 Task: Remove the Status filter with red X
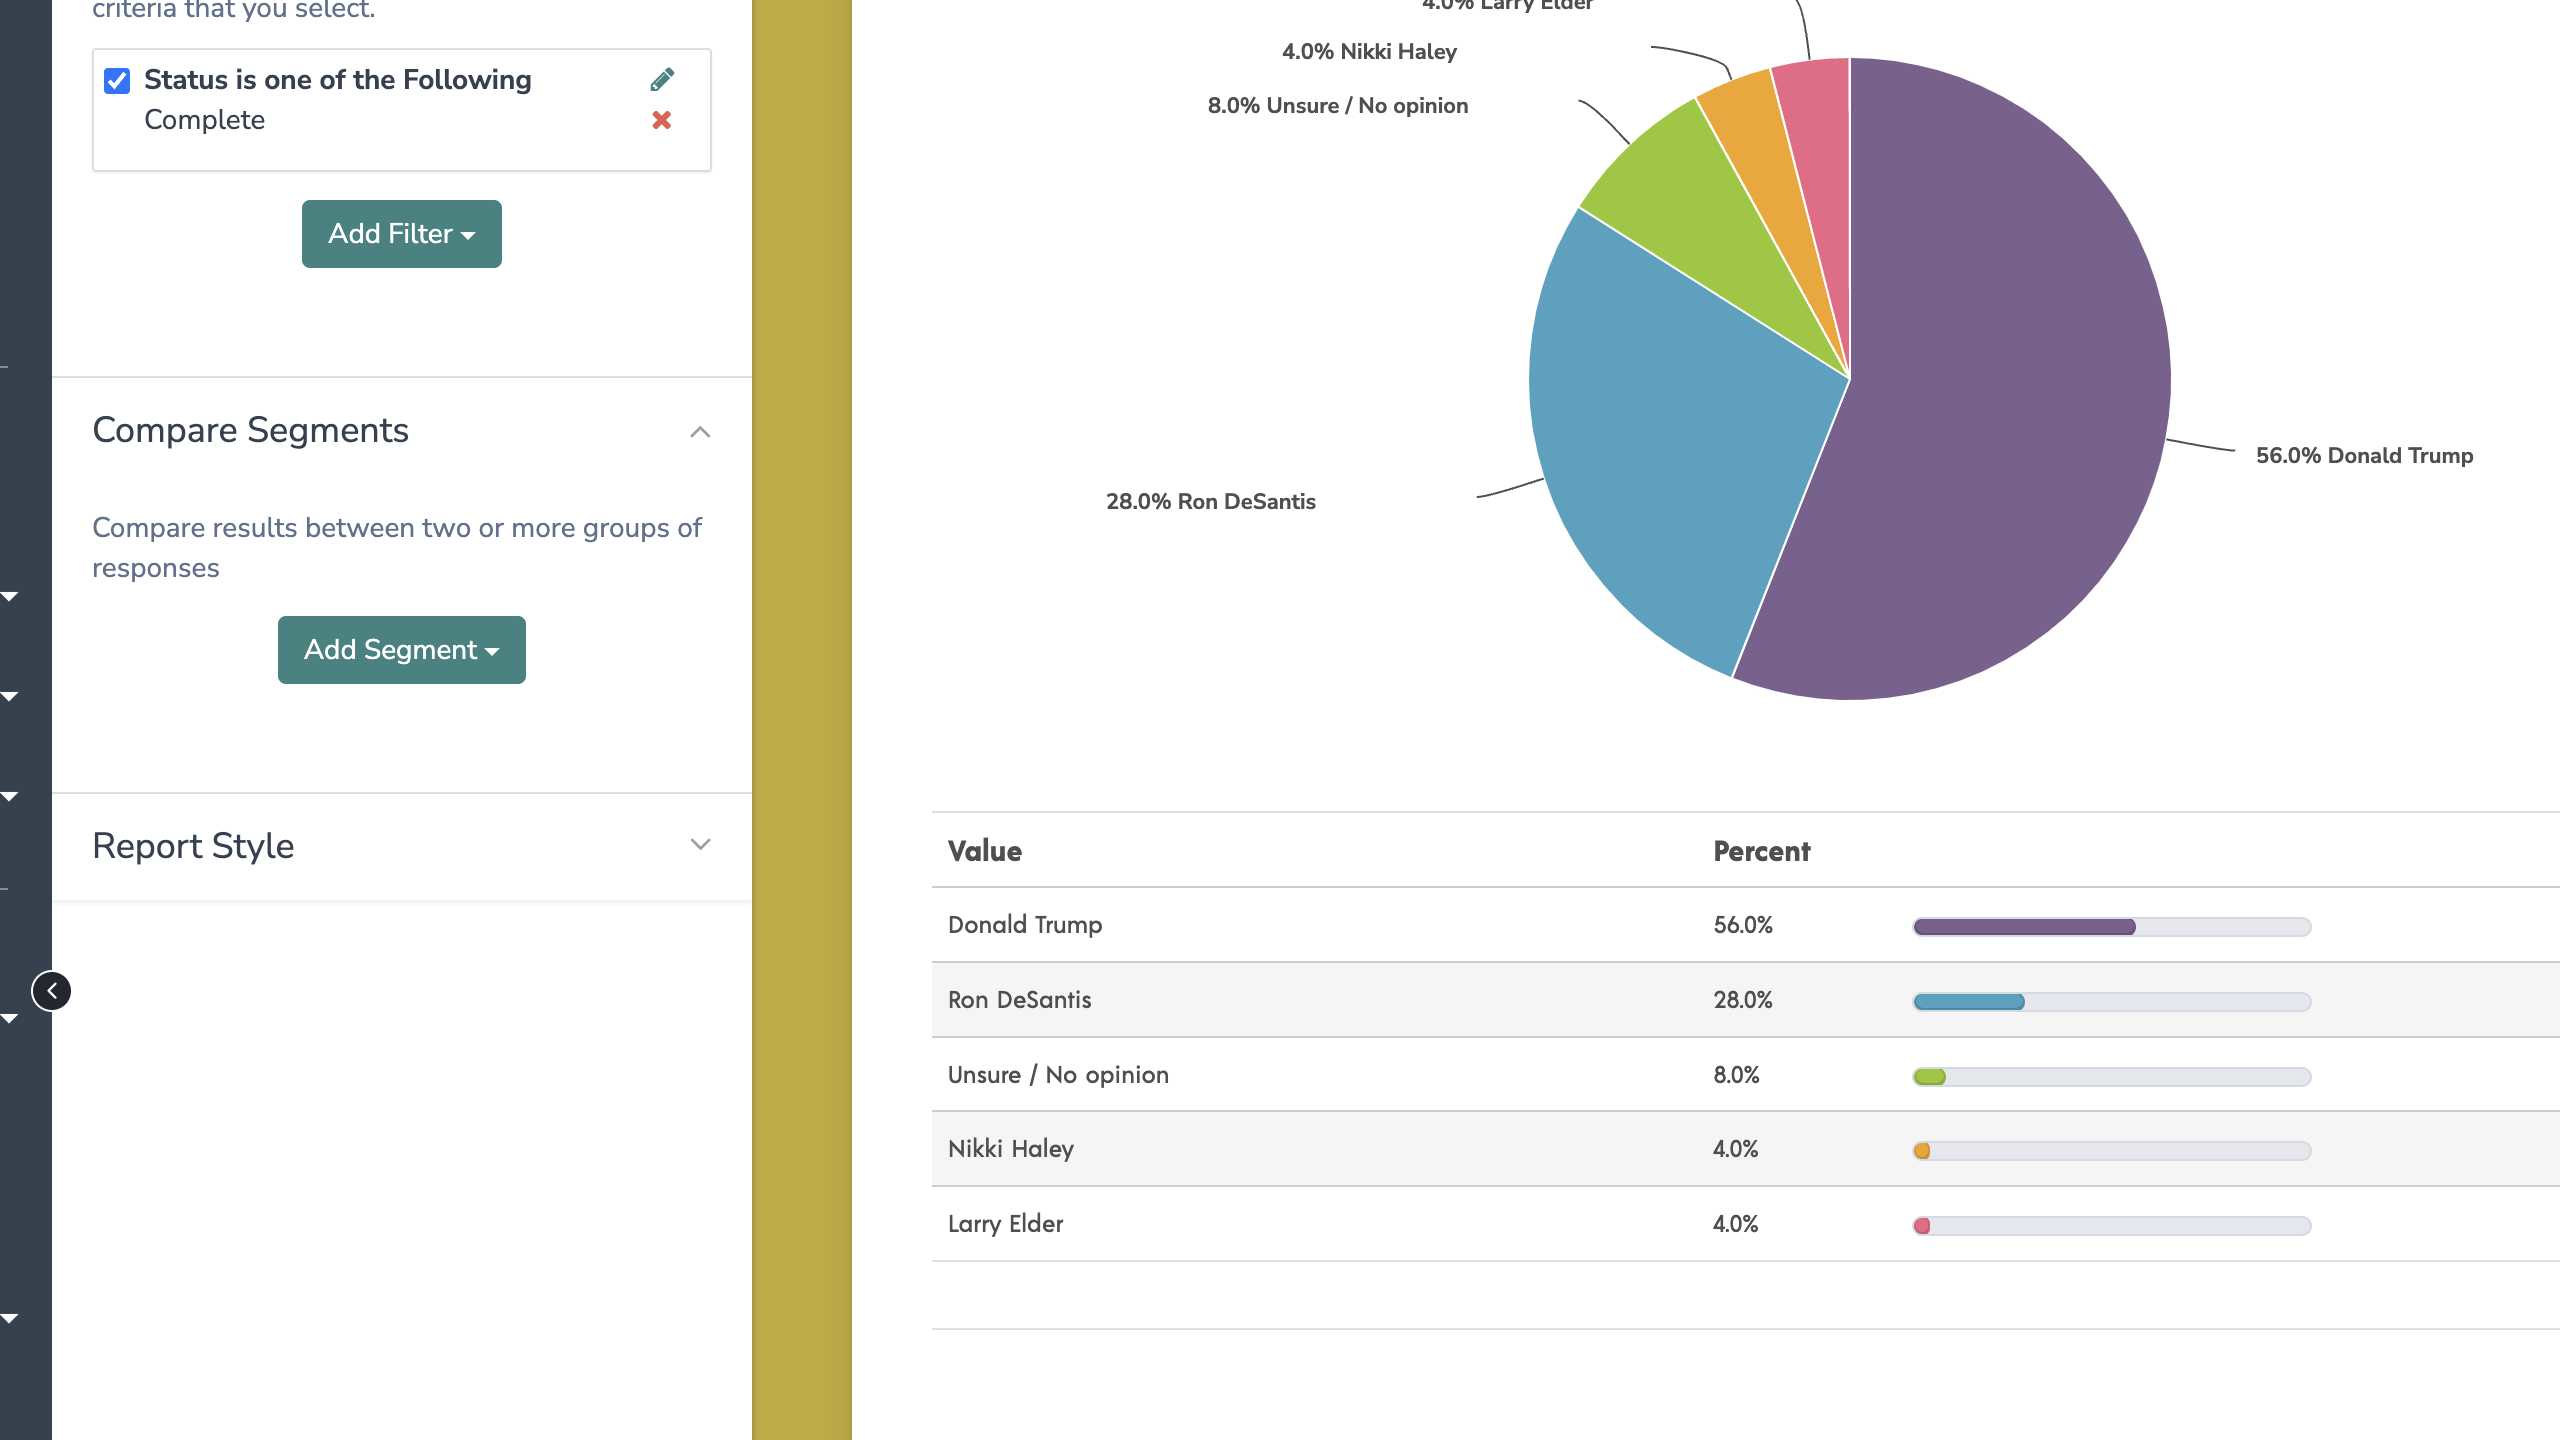pos(661,120)
